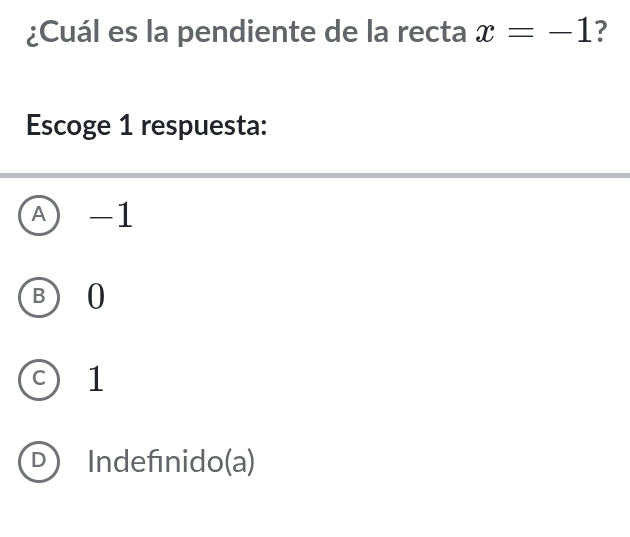Click the number "1" in "Escoge 1 respuesta"
The height and width of the screenshot is (537, 630).
click(x=126, y=127)
